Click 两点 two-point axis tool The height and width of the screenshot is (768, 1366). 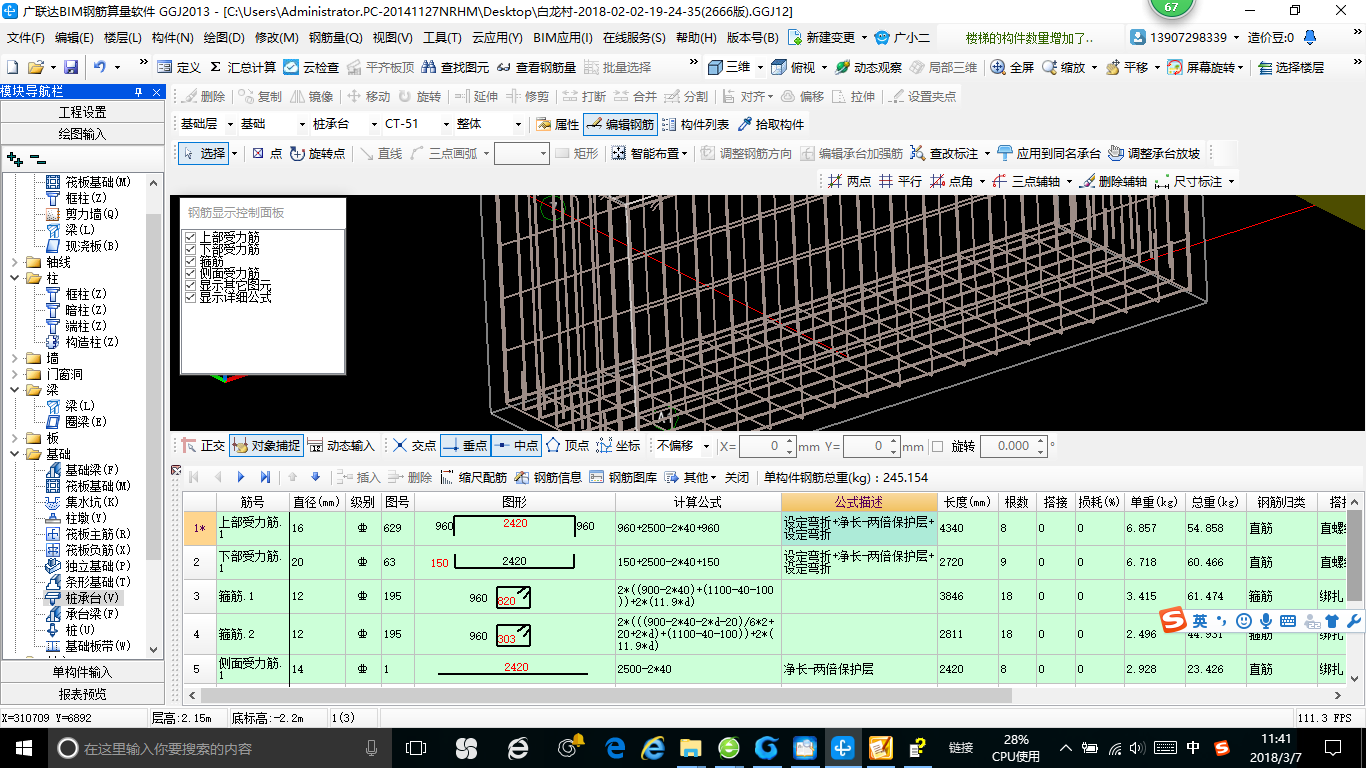(848, 181)
